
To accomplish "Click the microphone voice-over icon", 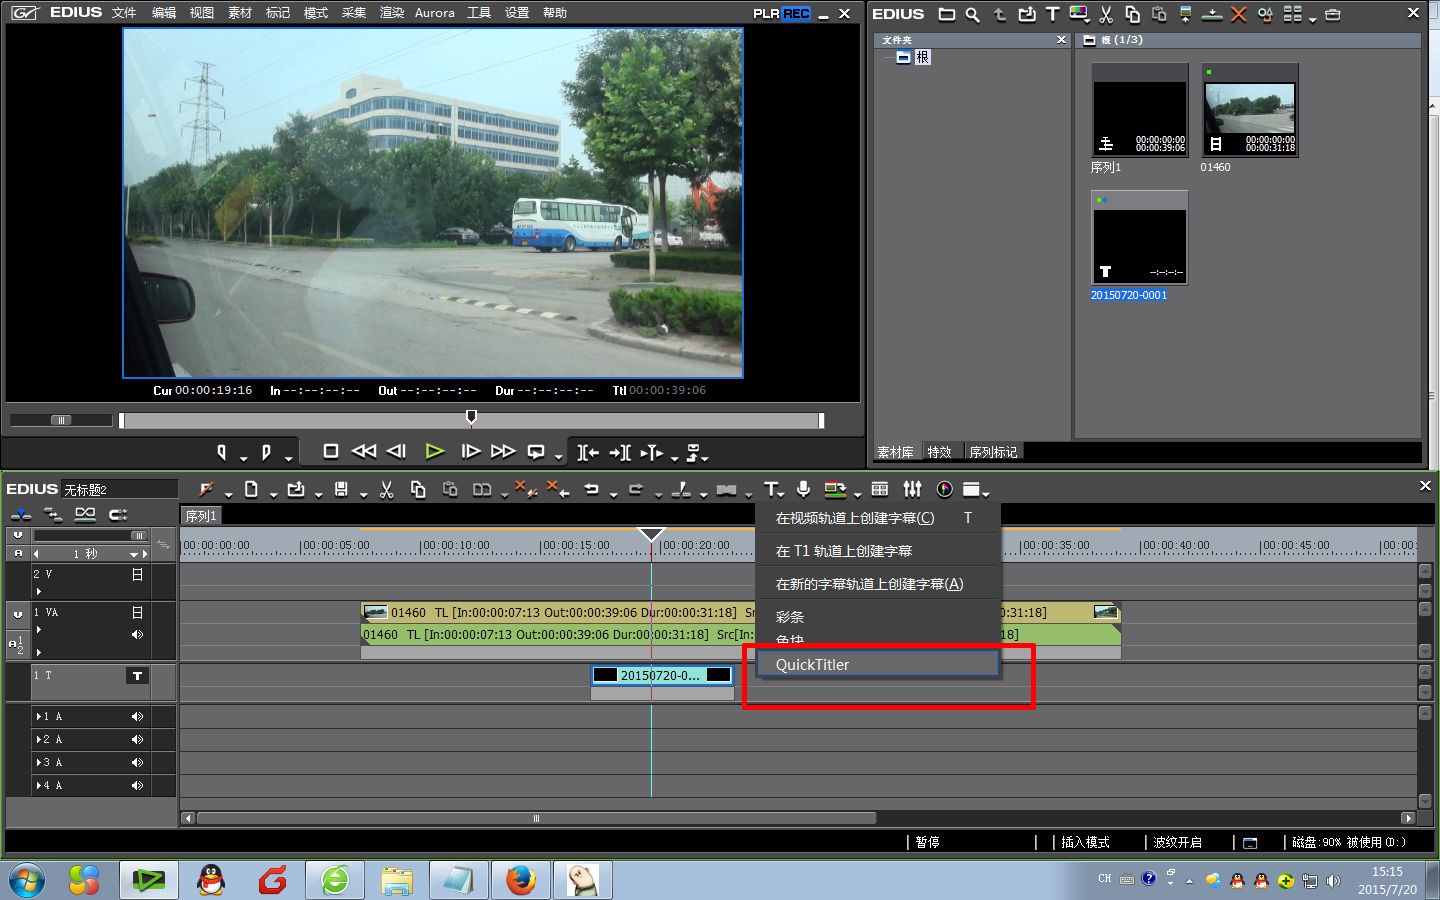I will pyautogui.click(x=803, y=489).
